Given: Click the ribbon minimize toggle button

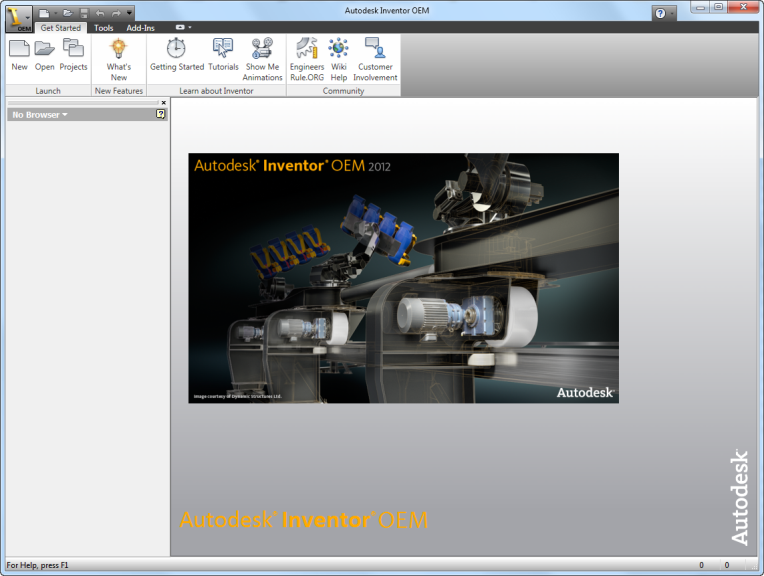Looking at the screenshot, I should pyautogui.click(x=180, y=27).
